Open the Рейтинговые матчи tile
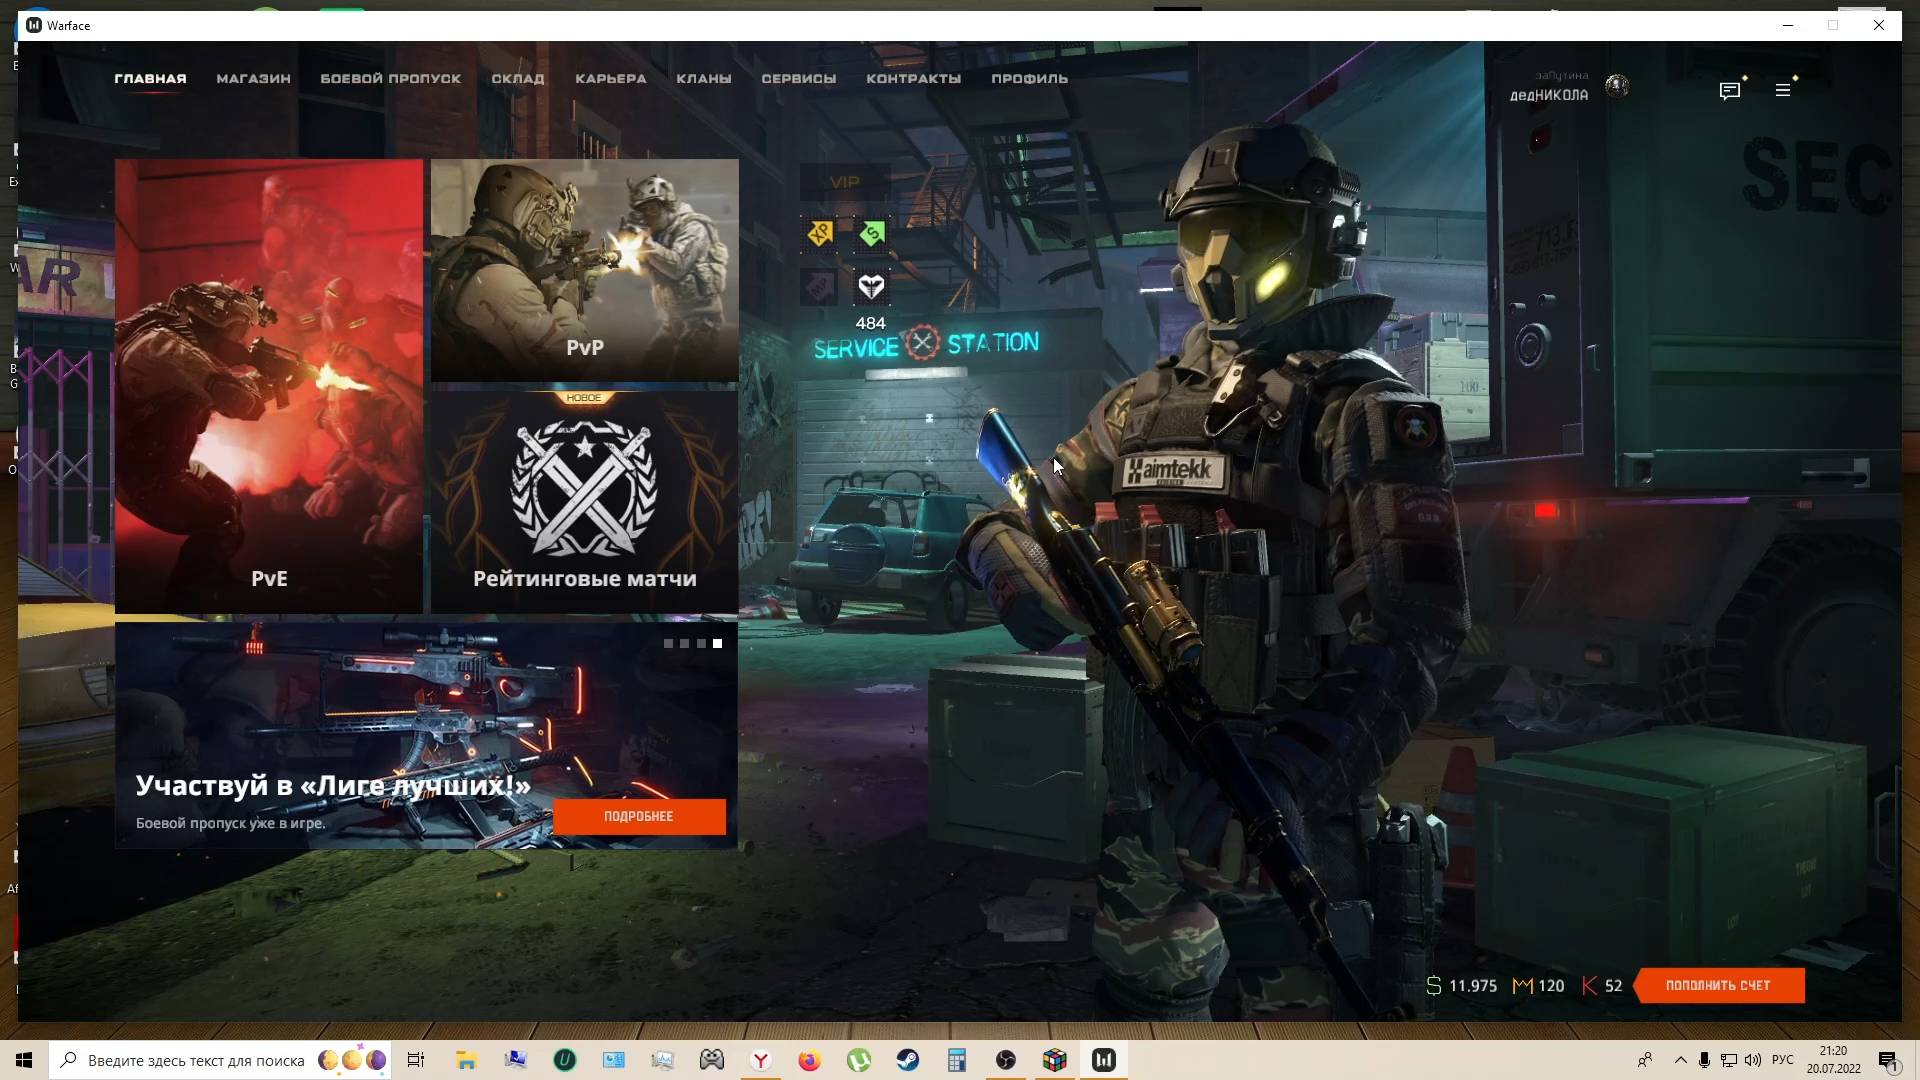The image size is (1920, 1080). tap(585, 502)
